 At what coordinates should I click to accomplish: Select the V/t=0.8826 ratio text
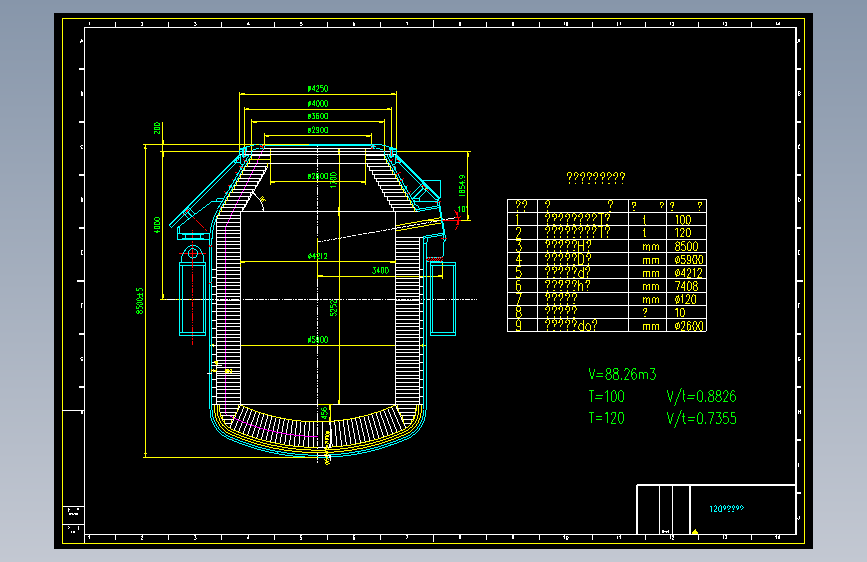[701, 397]
